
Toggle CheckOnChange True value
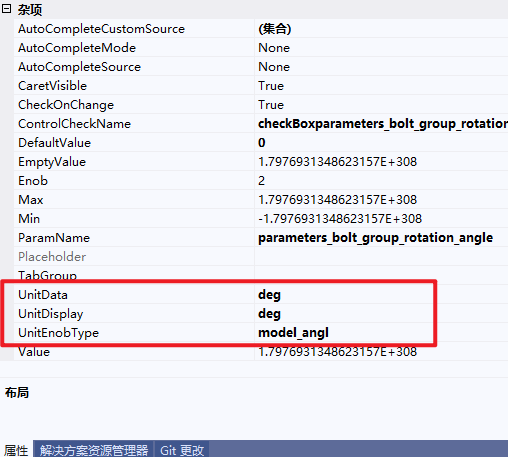(381, 105)
